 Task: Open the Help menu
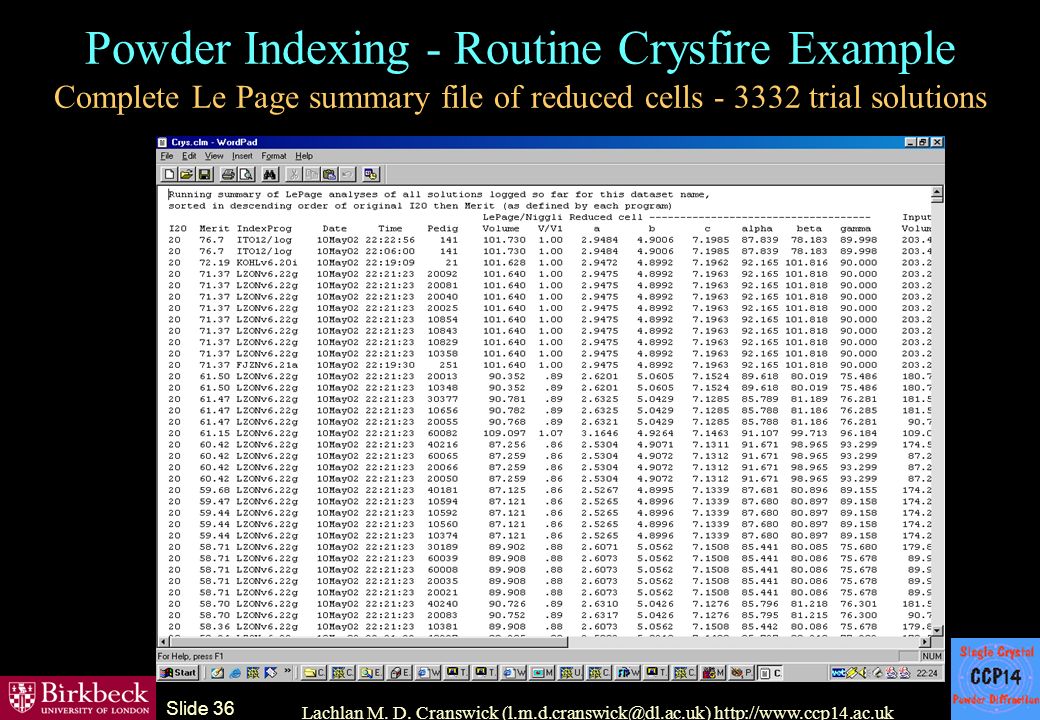(304, 156)
